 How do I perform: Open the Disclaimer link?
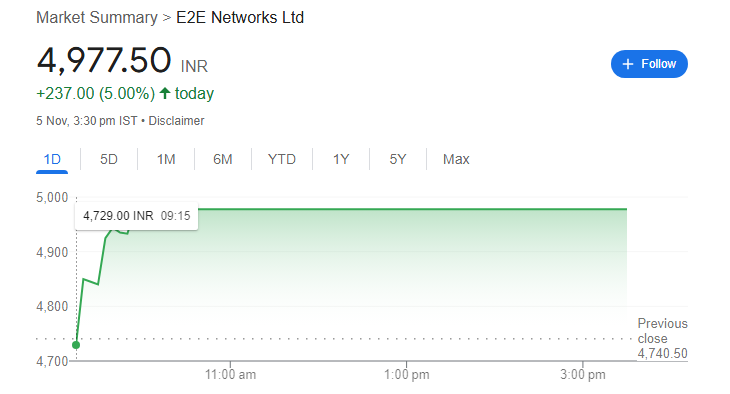[176, 121]
